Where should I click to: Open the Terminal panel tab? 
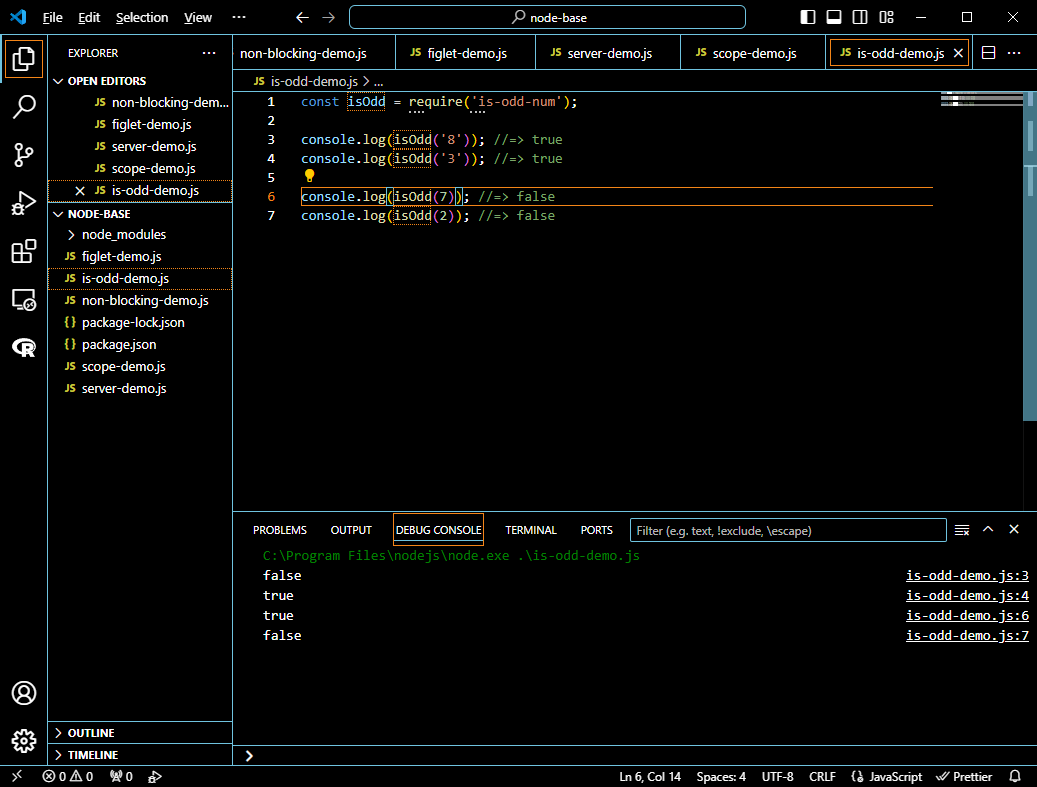tap(531, 530)
